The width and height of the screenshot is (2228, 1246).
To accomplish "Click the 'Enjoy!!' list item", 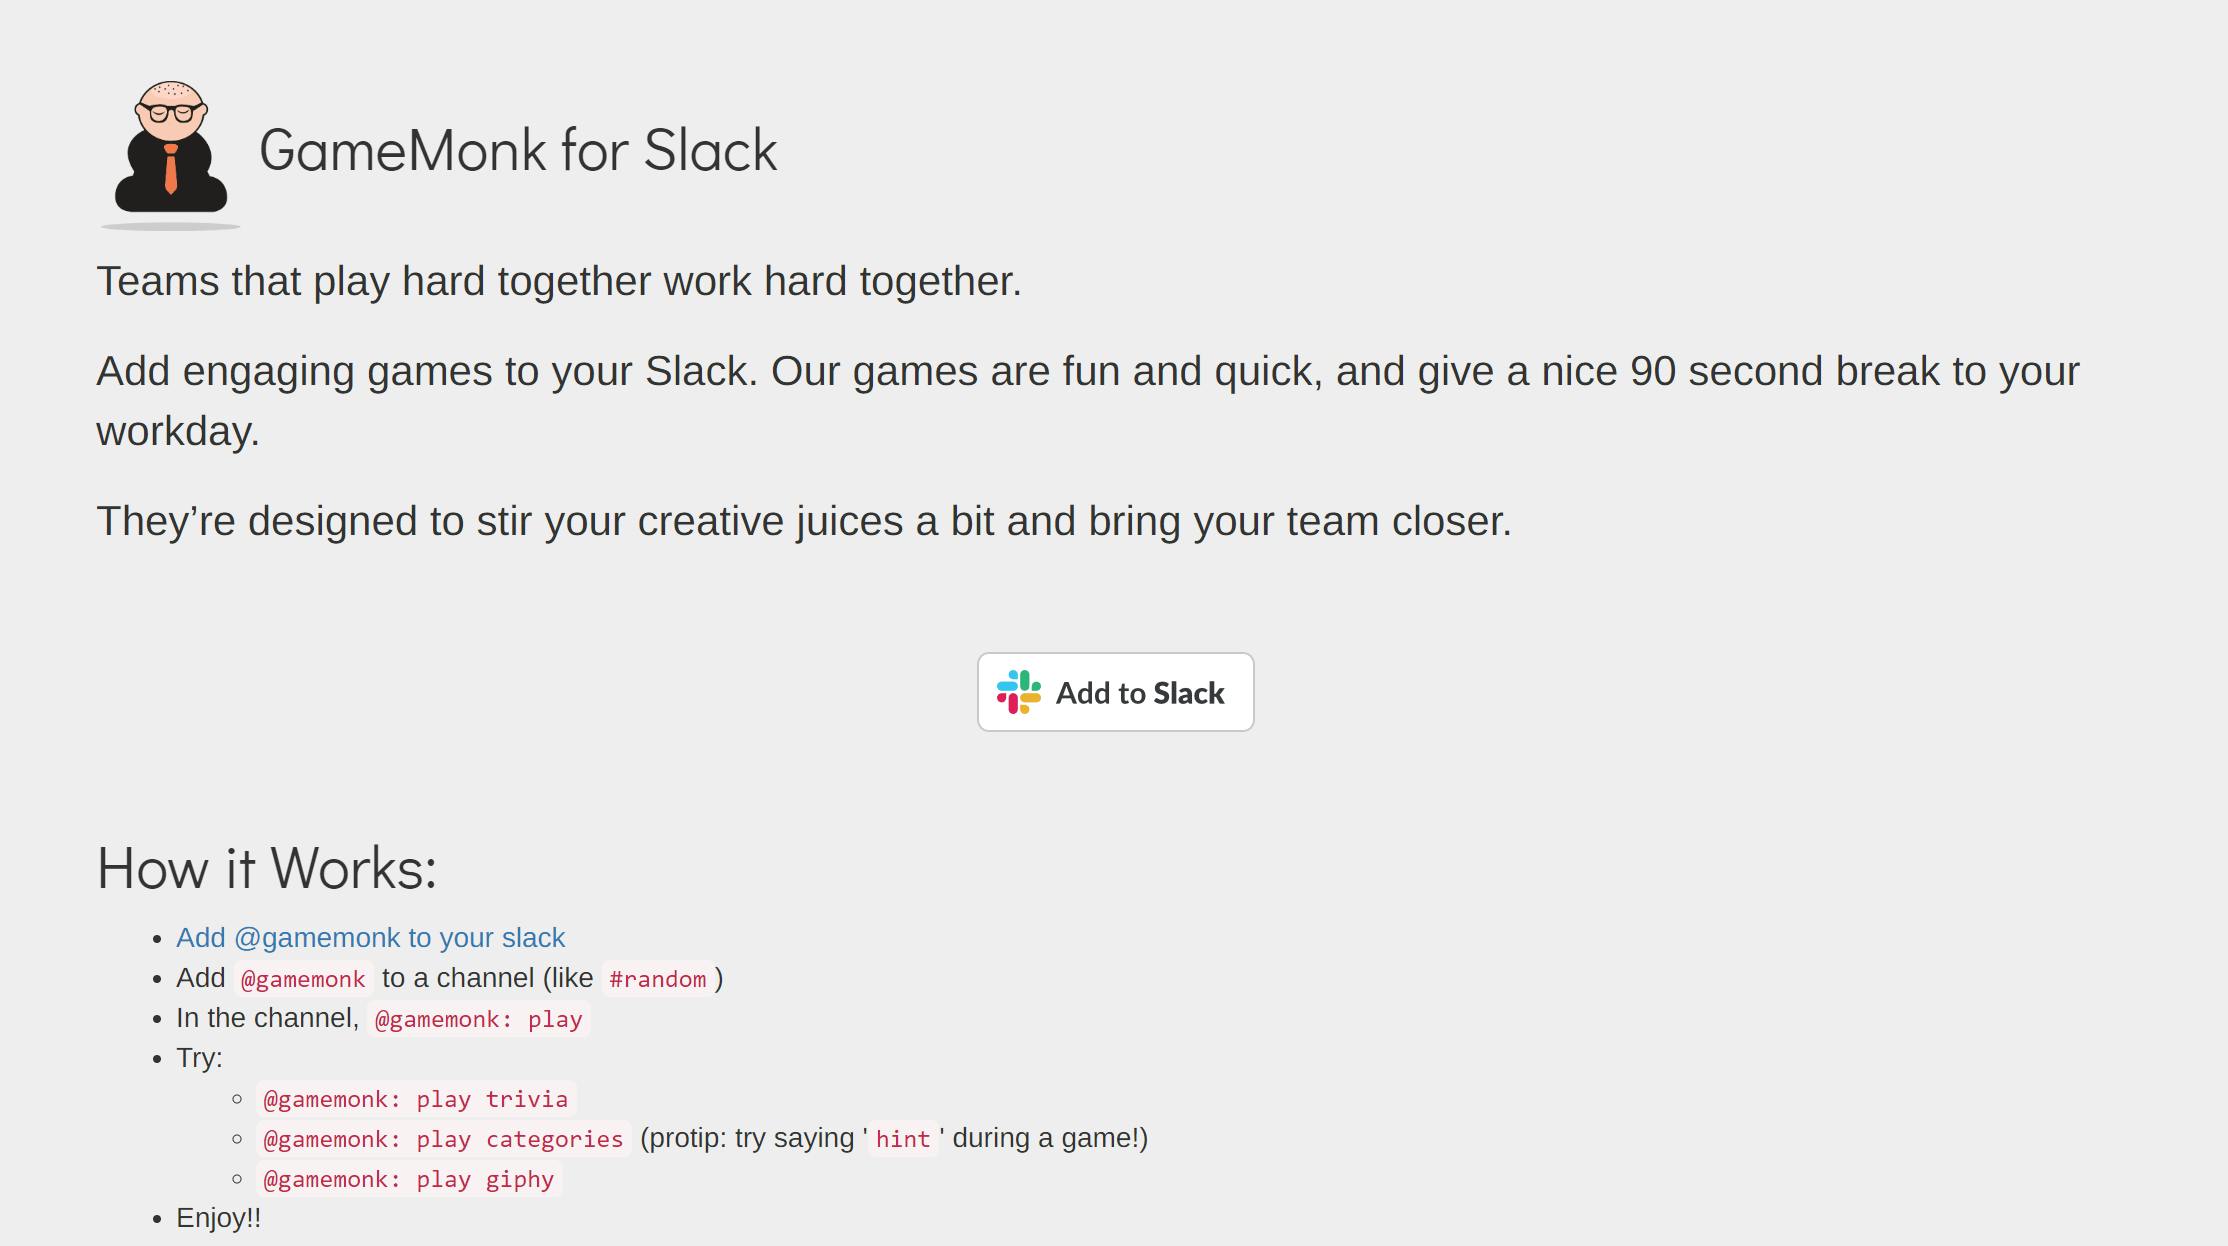I will coord(217,1218).
